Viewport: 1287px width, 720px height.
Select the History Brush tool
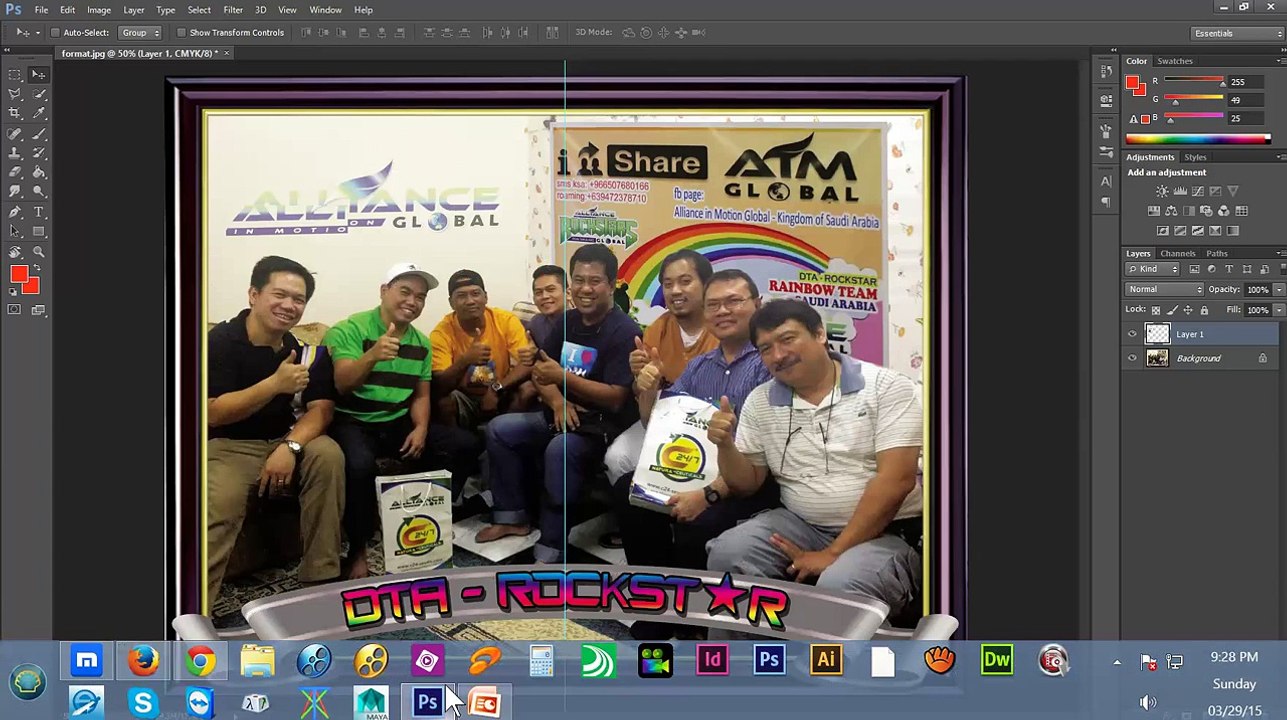click(x=38, y=153)
